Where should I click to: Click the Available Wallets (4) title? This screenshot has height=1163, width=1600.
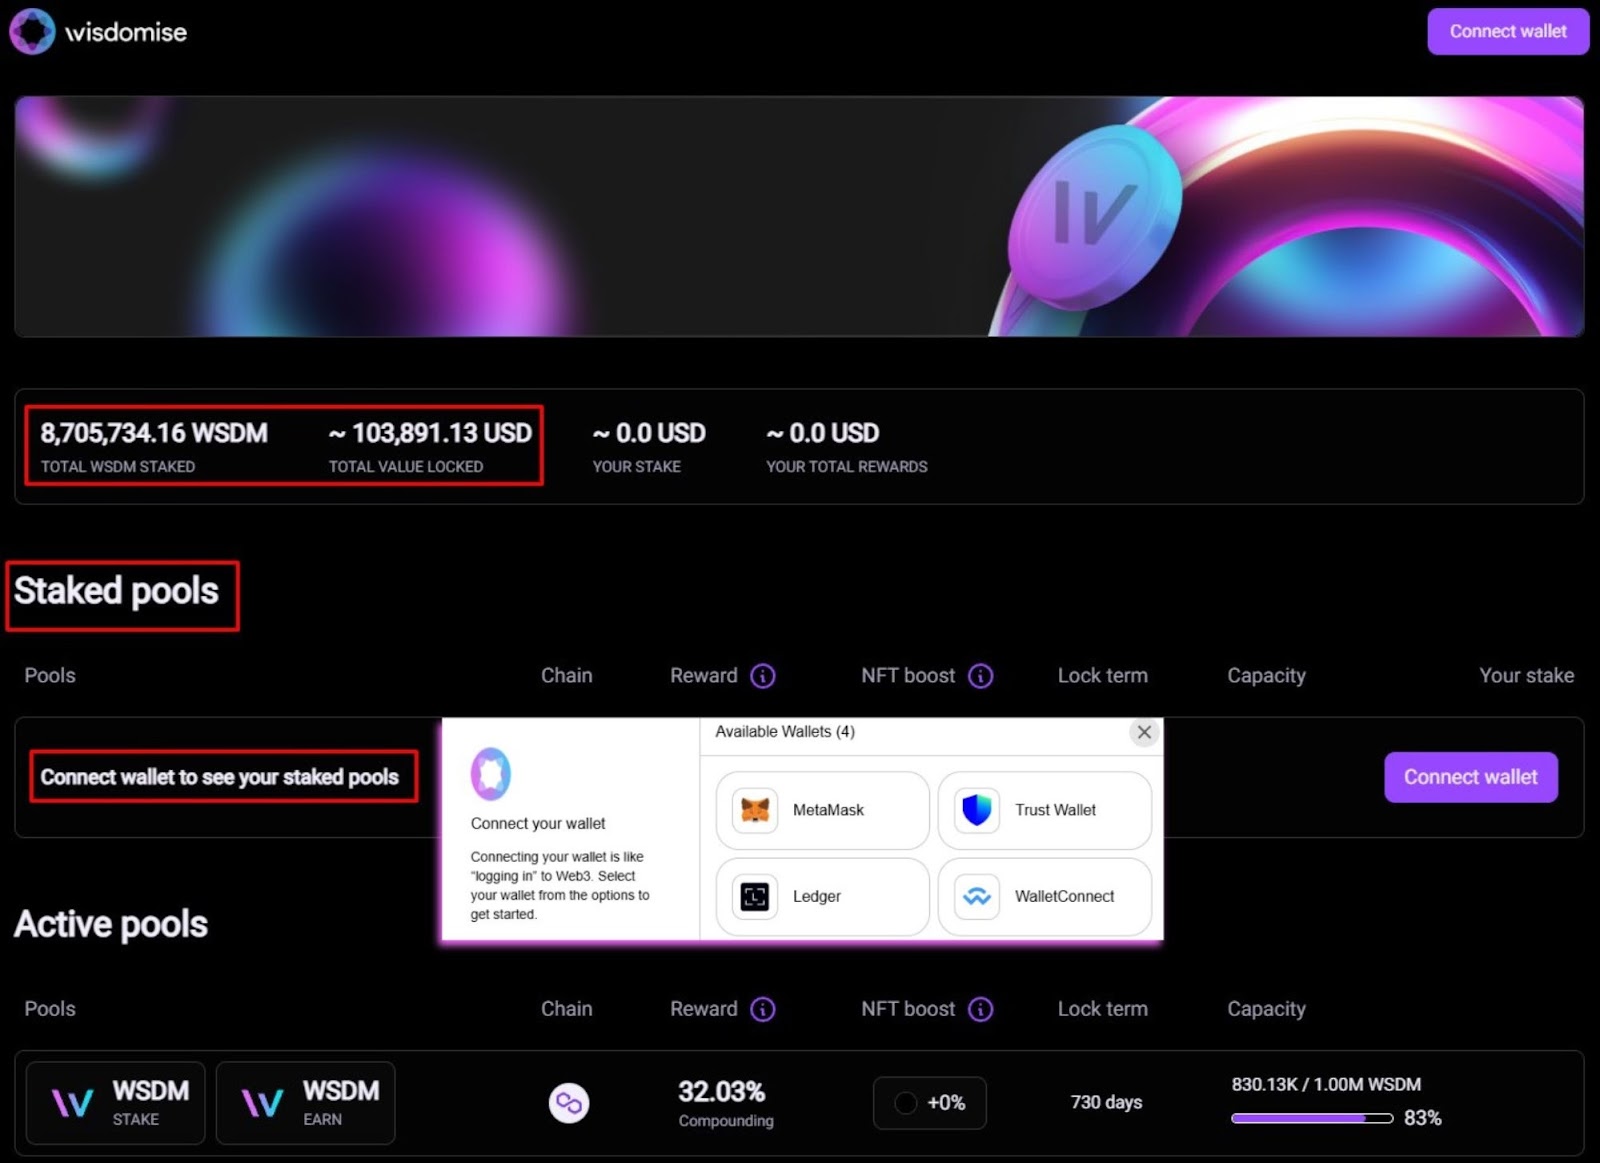pos(785,732)
